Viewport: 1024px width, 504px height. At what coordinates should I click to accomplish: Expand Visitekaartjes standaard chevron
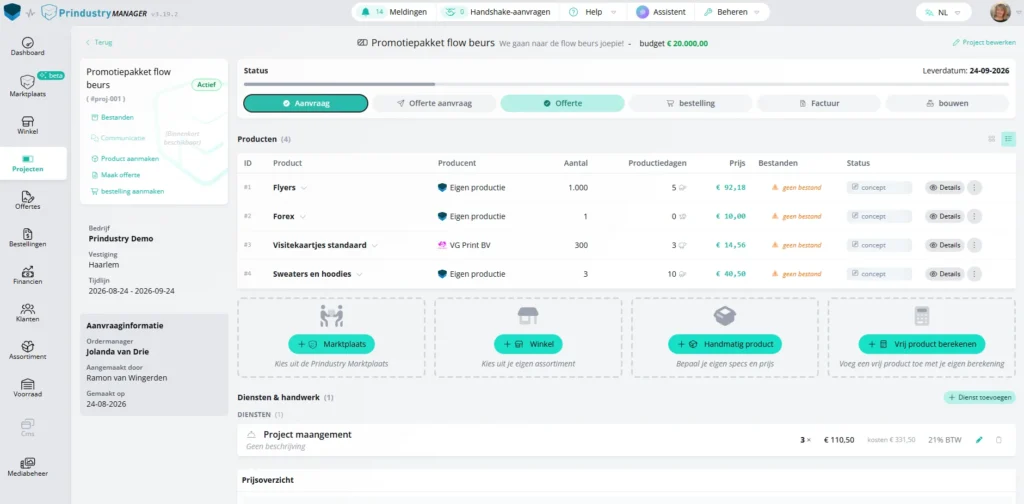374,246
